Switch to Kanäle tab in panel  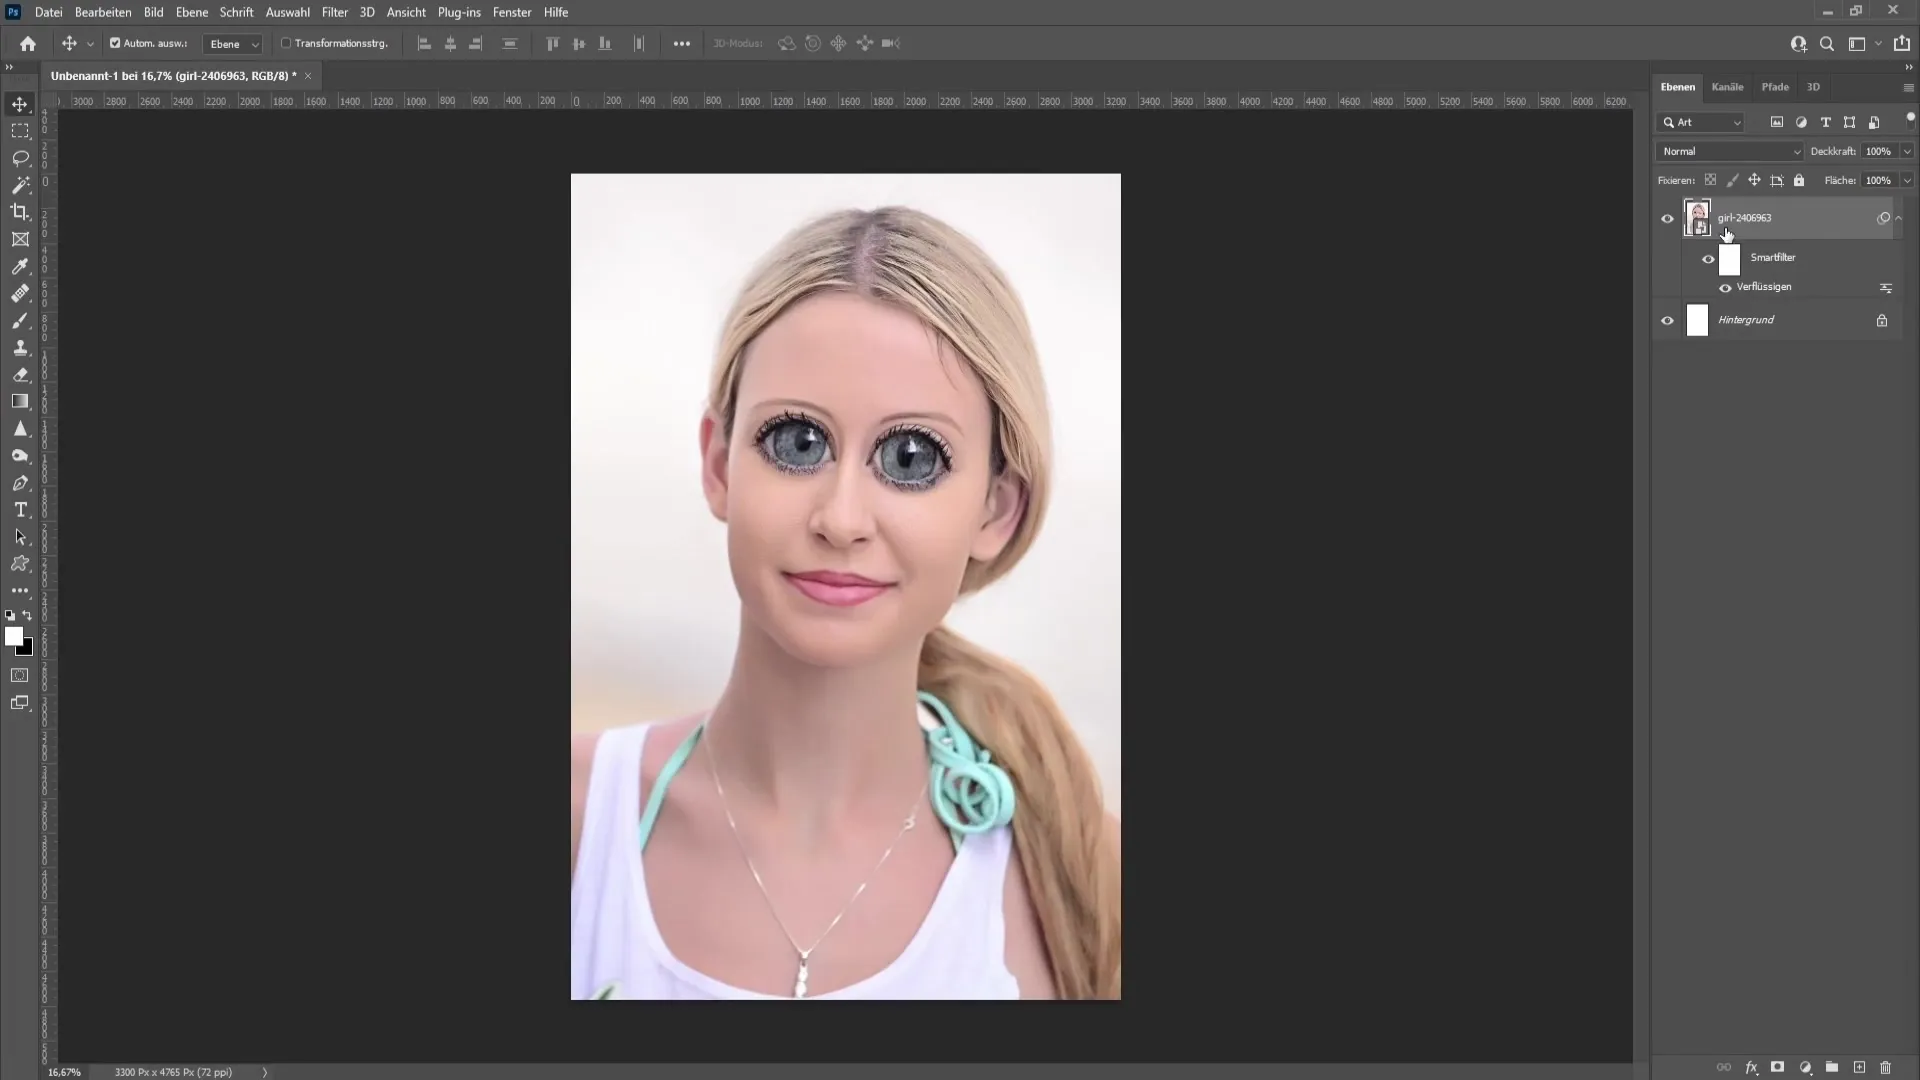pyautogui.click(x=1727, y=86)
